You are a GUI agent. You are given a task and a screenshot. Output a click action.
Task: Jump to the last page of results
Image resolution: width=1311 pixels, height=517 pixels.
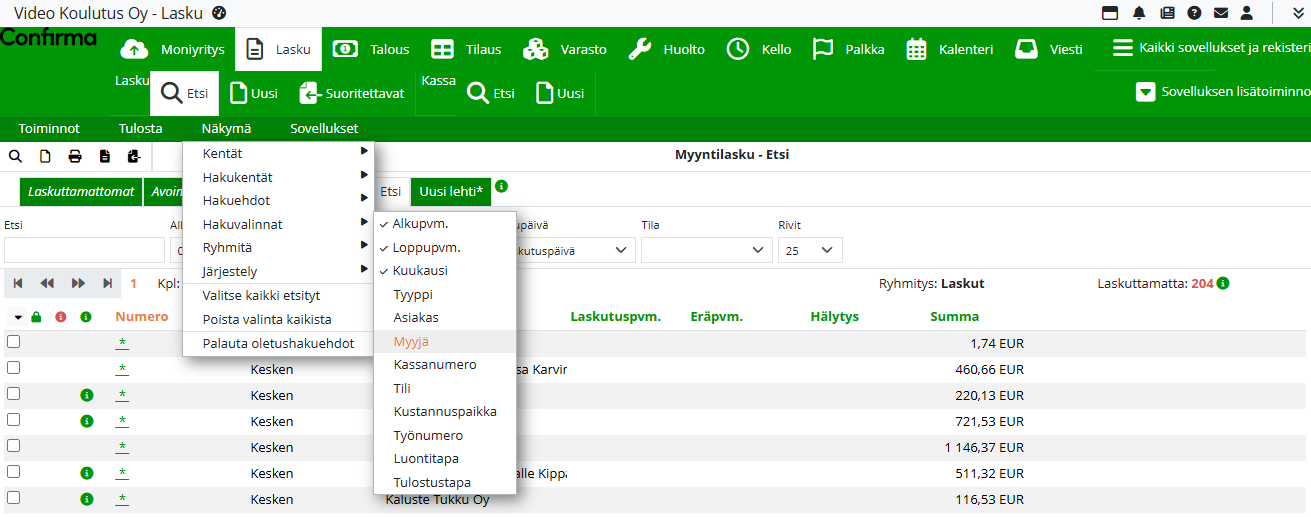107,283
